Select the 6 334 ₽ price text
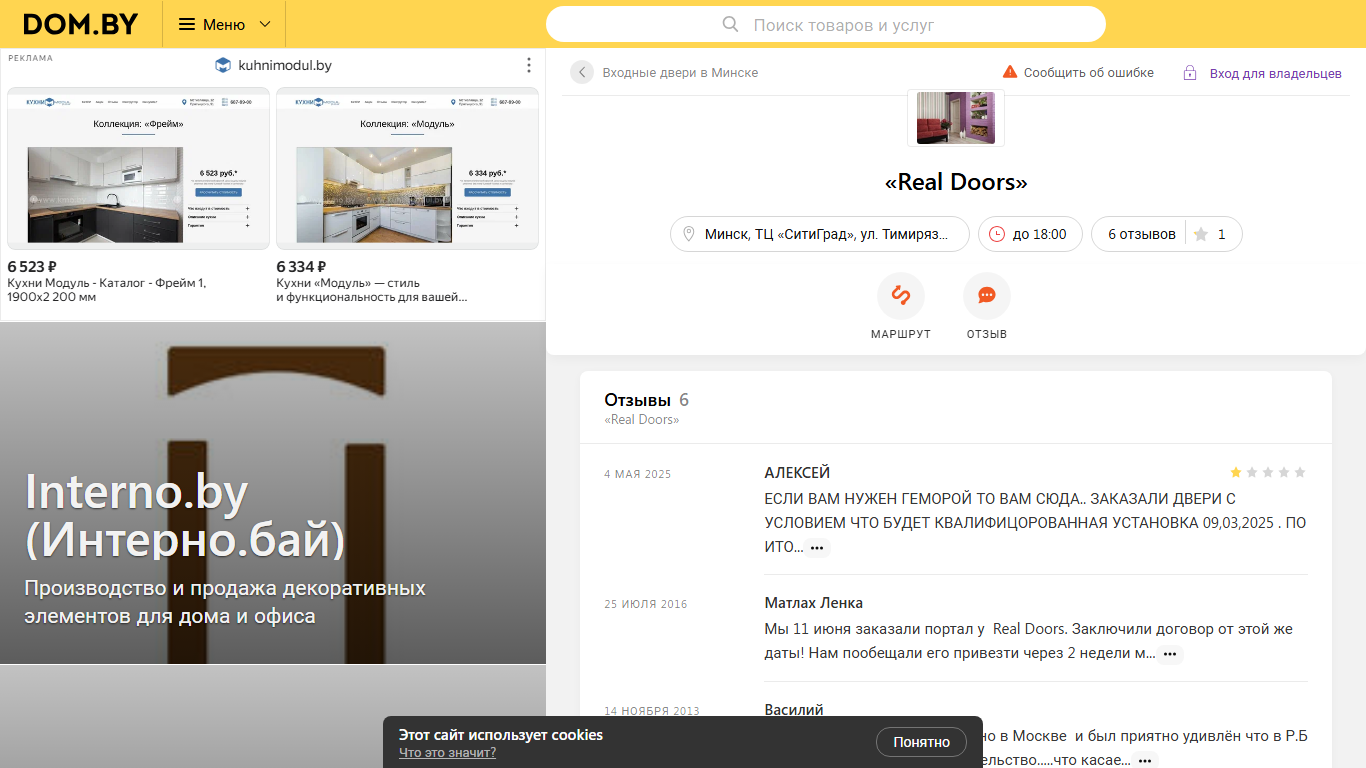The image size is (1366, 768). 301,267
